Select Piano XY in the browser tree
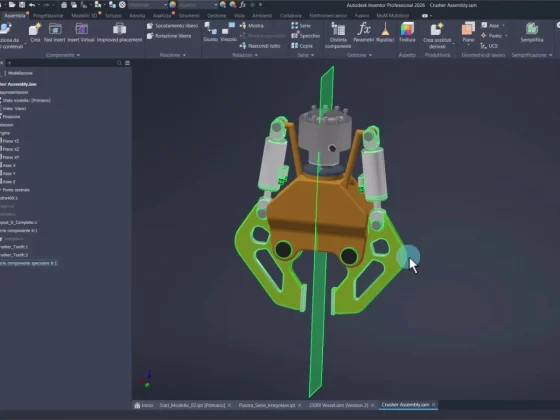 pos(10,157)
